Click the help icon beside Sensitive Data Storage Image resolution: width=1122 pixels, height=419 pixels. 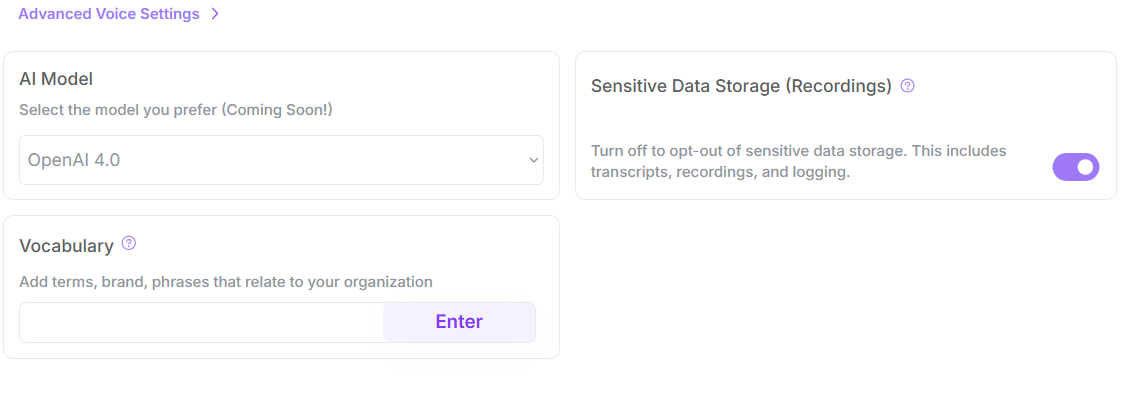pos(907,86)
